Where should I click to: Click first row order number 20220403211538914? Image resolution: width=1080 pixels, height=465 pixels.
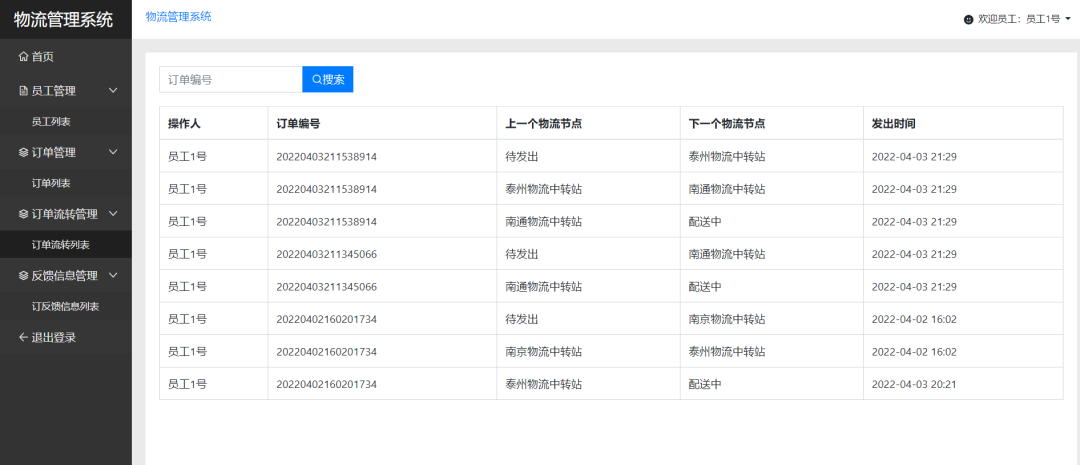point(326,156)
